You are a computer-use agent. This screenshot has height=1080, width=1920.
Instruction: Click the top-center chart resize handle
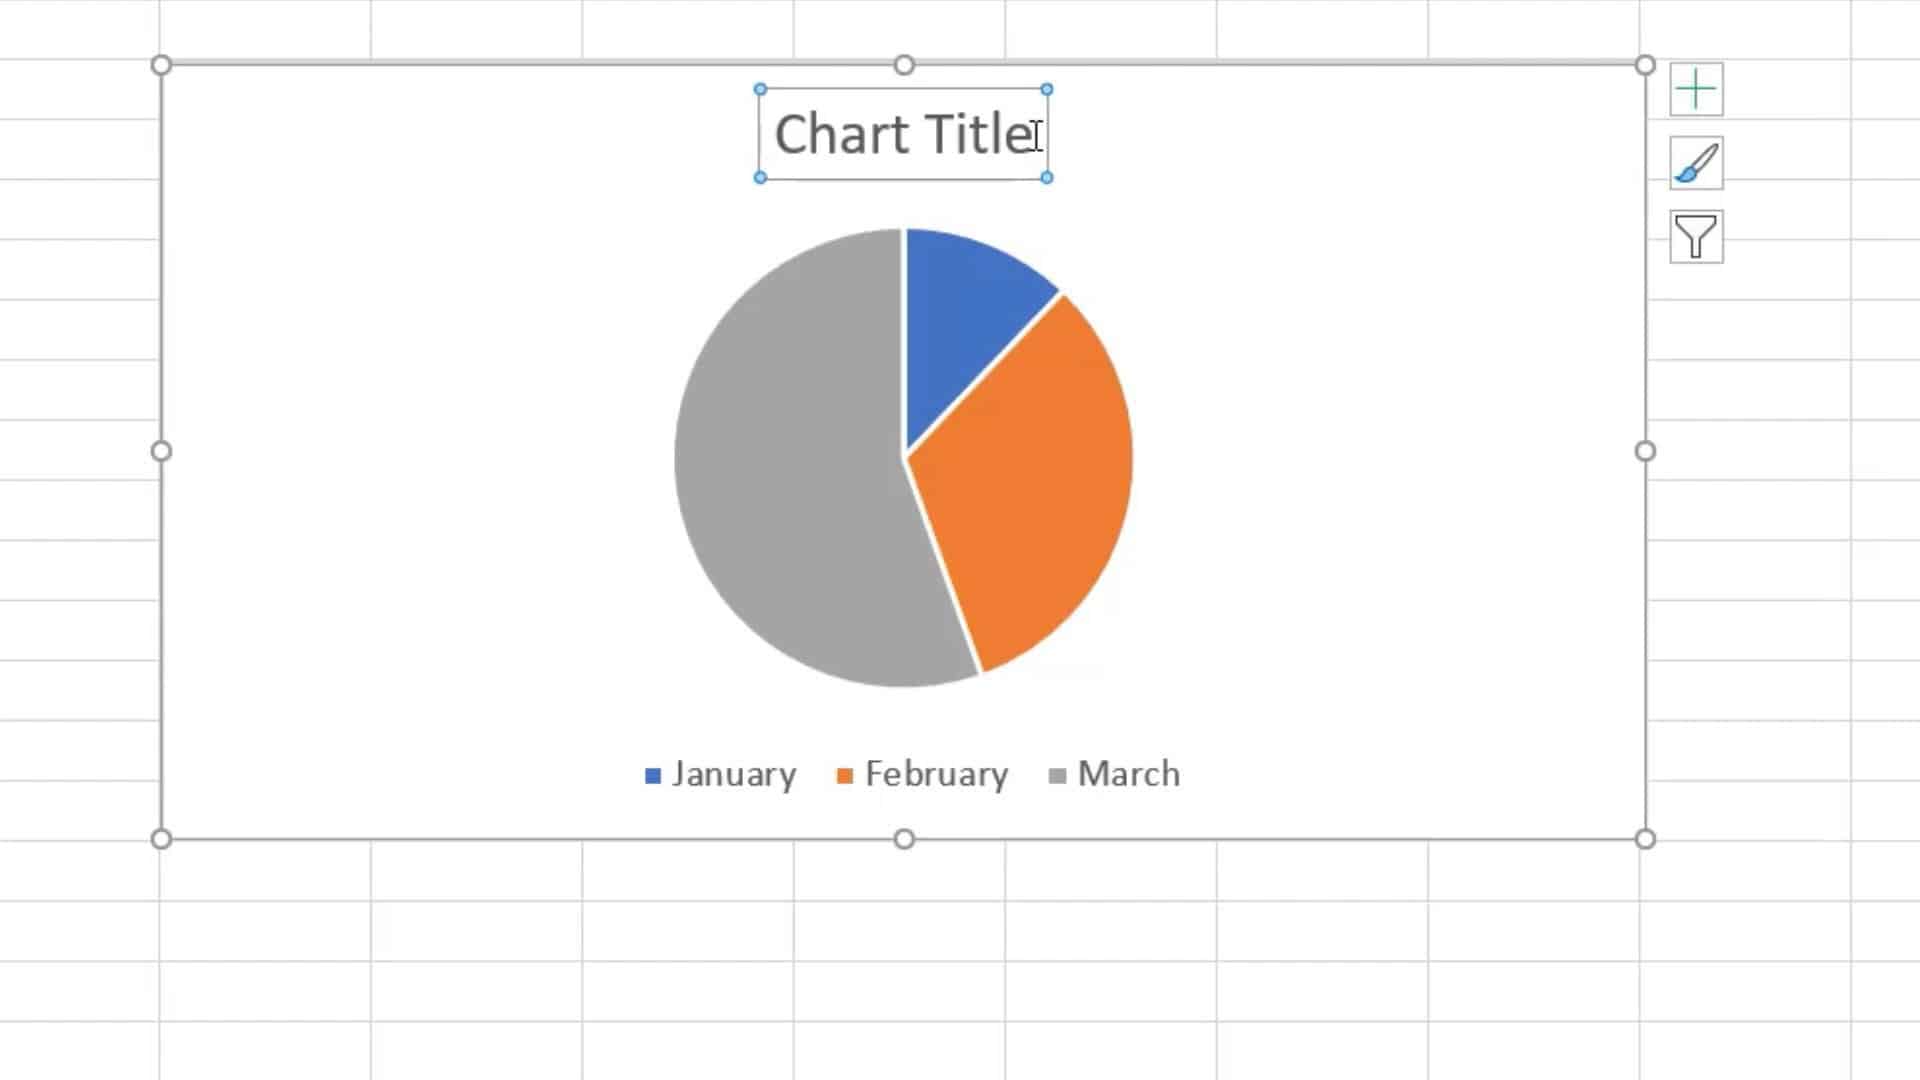point(904,64)
